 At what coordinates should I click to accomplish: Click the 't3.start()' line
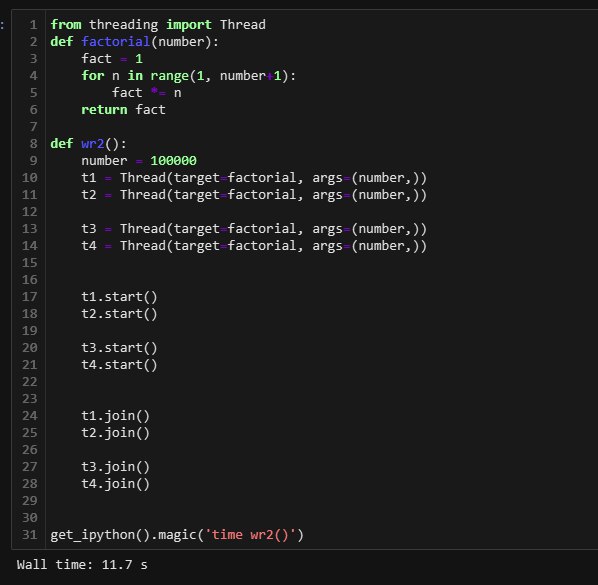click(119, 348)
